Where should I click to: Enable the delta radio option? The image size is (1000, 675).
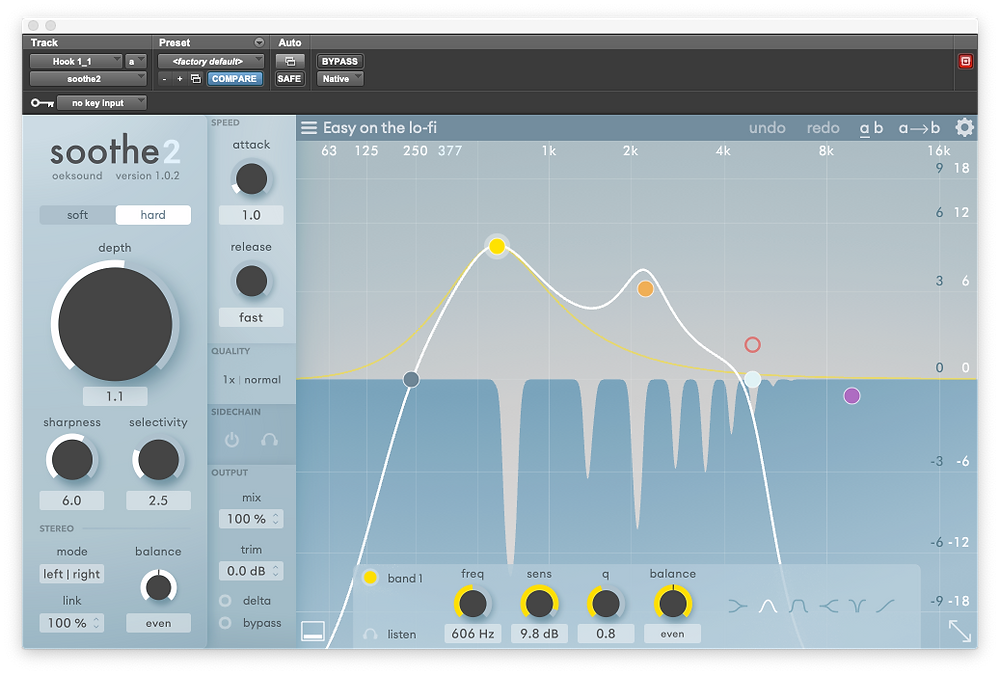(225, 600)
